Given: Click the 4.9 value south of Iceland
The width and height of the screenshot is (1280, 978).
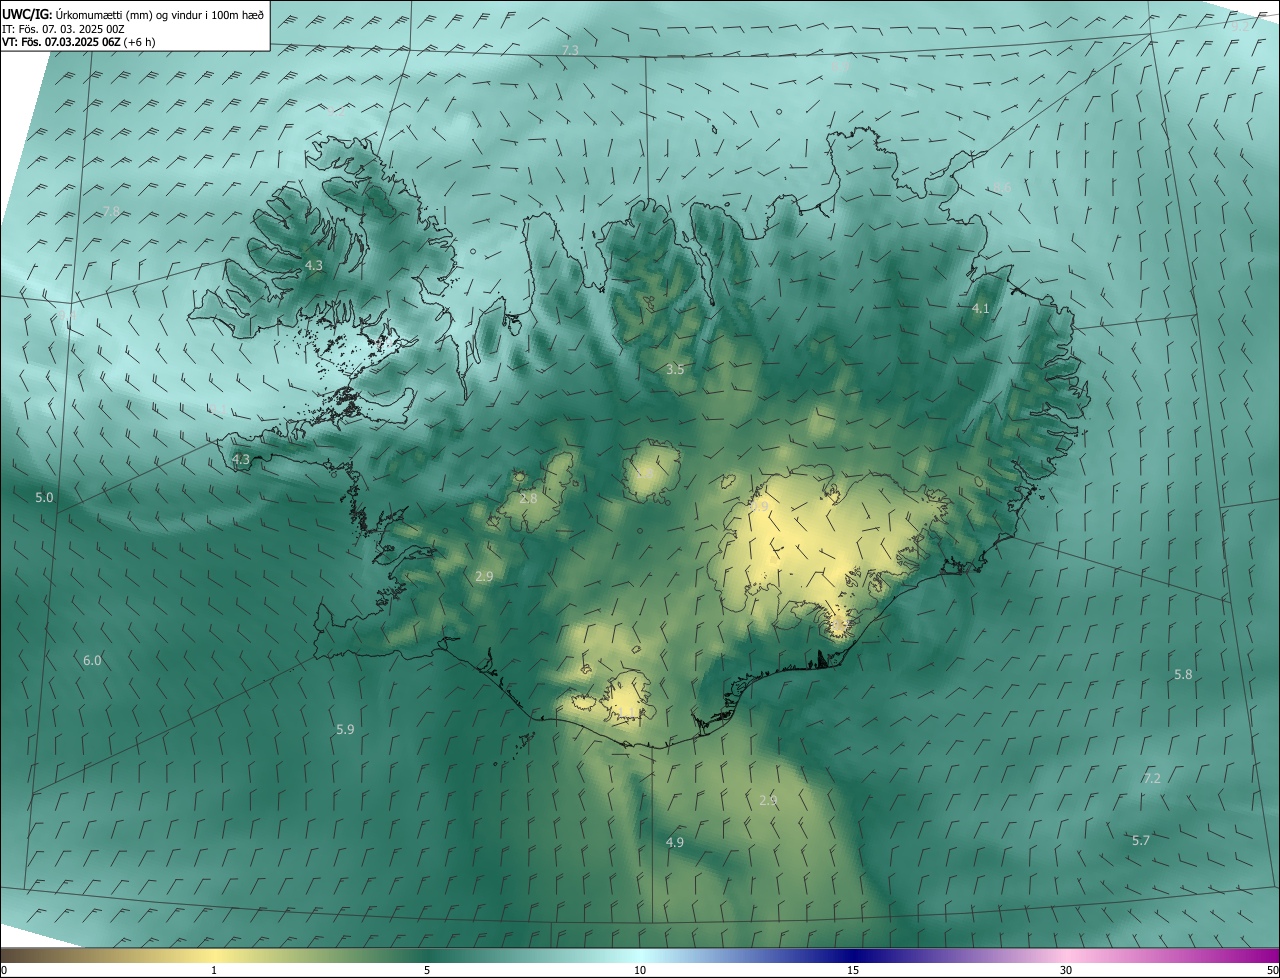Looking at the screenshot, I should point(675,843).
